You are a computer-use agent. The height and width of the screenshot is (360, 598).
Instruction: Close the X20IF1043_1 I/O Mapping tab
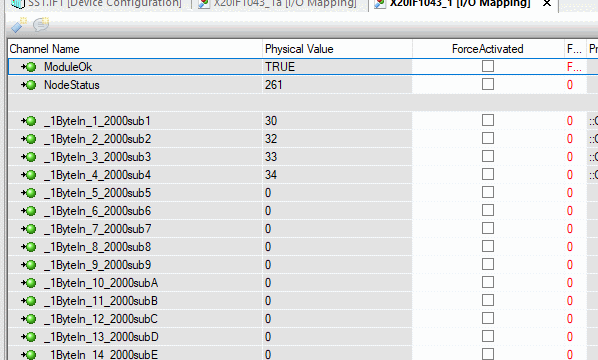coord(547,3)
